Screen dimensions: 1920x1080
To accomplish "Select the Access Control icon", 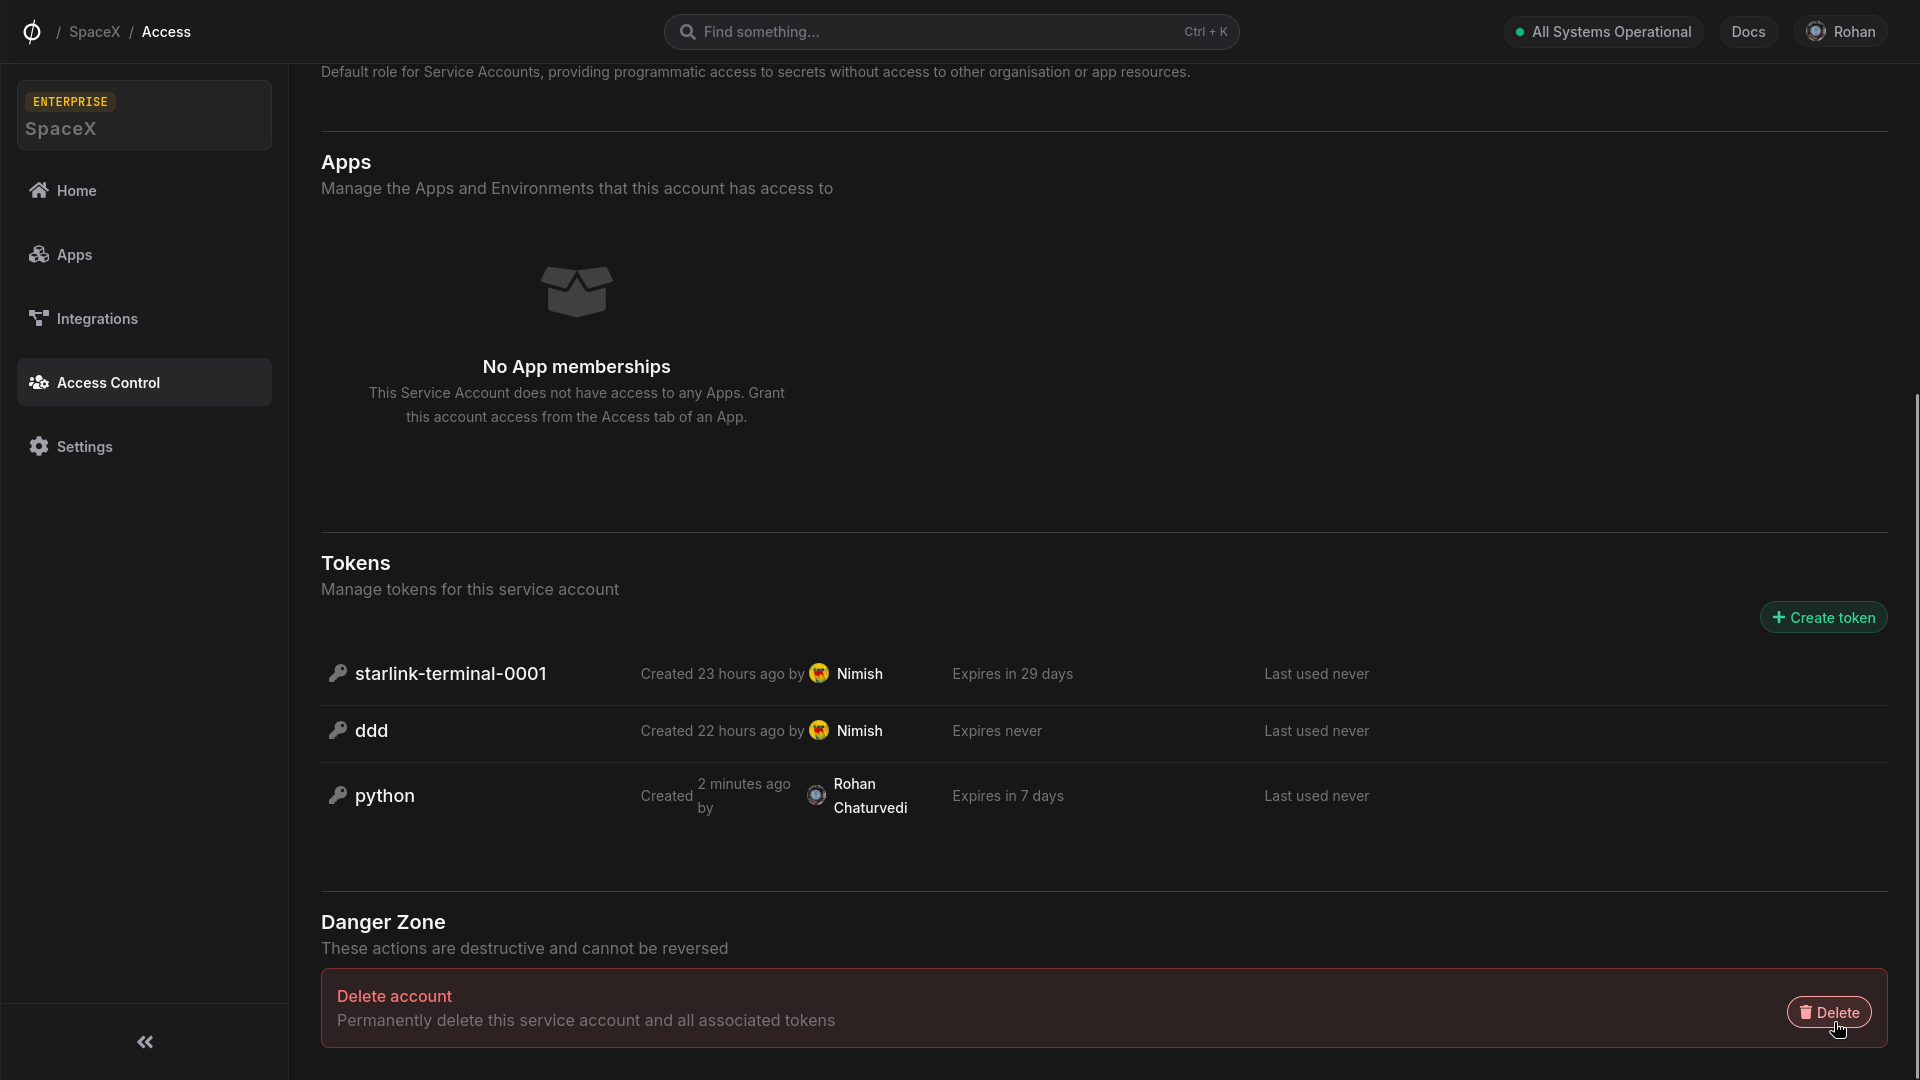I will click(40, 382).
